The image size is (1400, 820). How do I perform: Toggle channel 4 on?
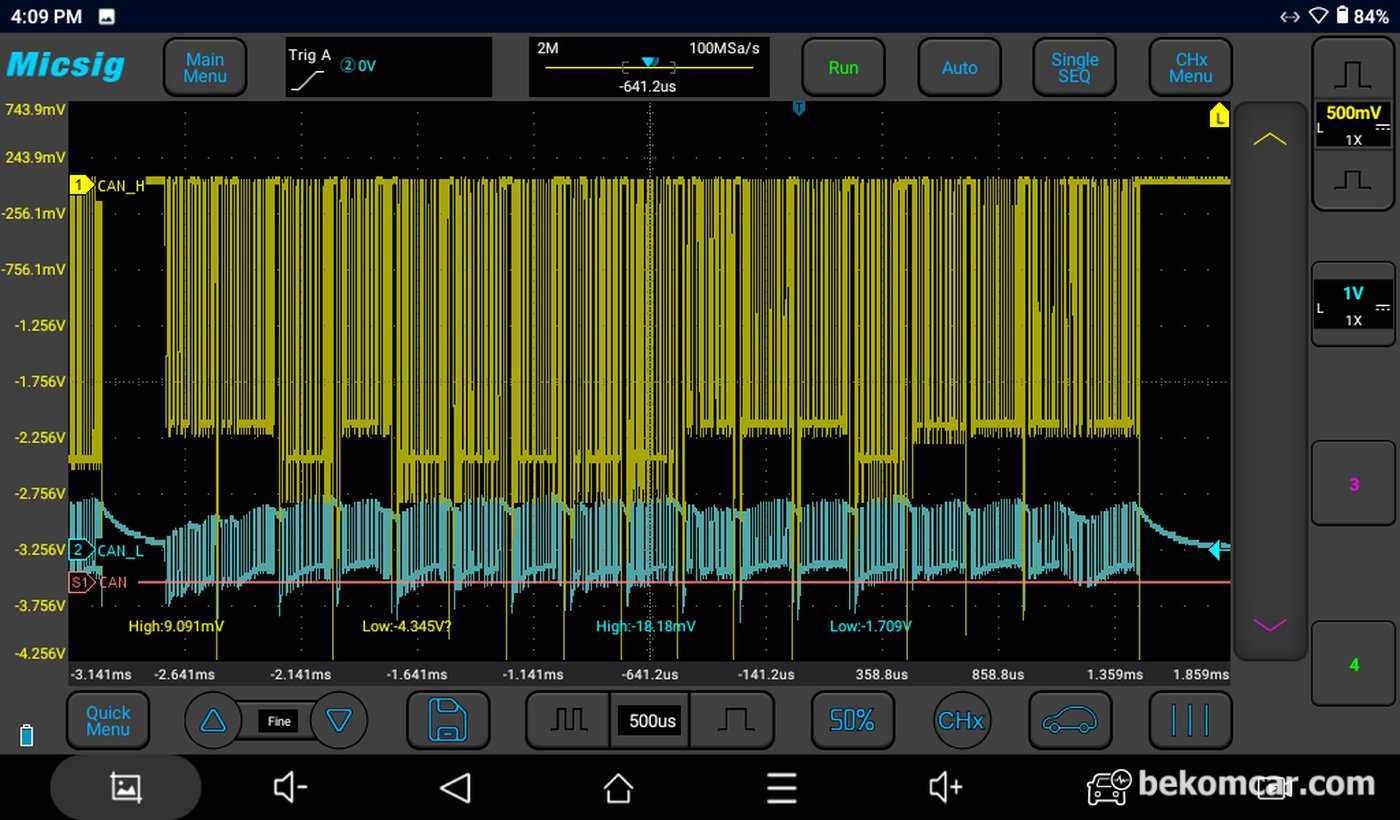[1353, 664]
